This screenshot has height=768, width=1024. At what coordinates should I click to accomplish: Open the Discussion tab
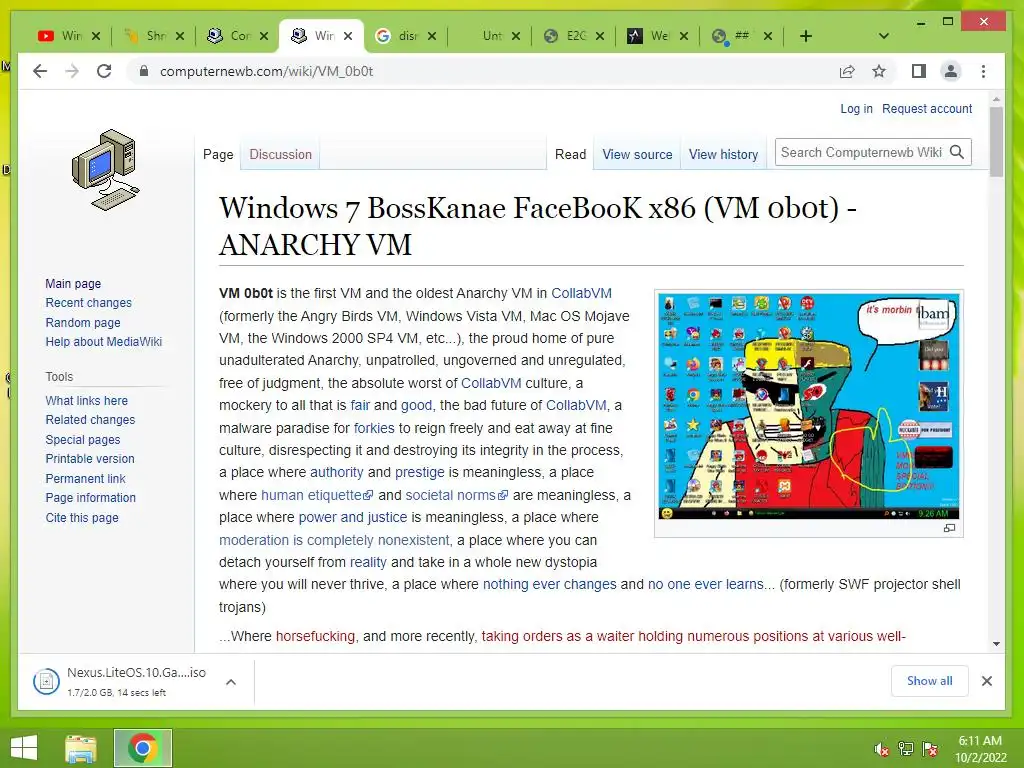280,155
